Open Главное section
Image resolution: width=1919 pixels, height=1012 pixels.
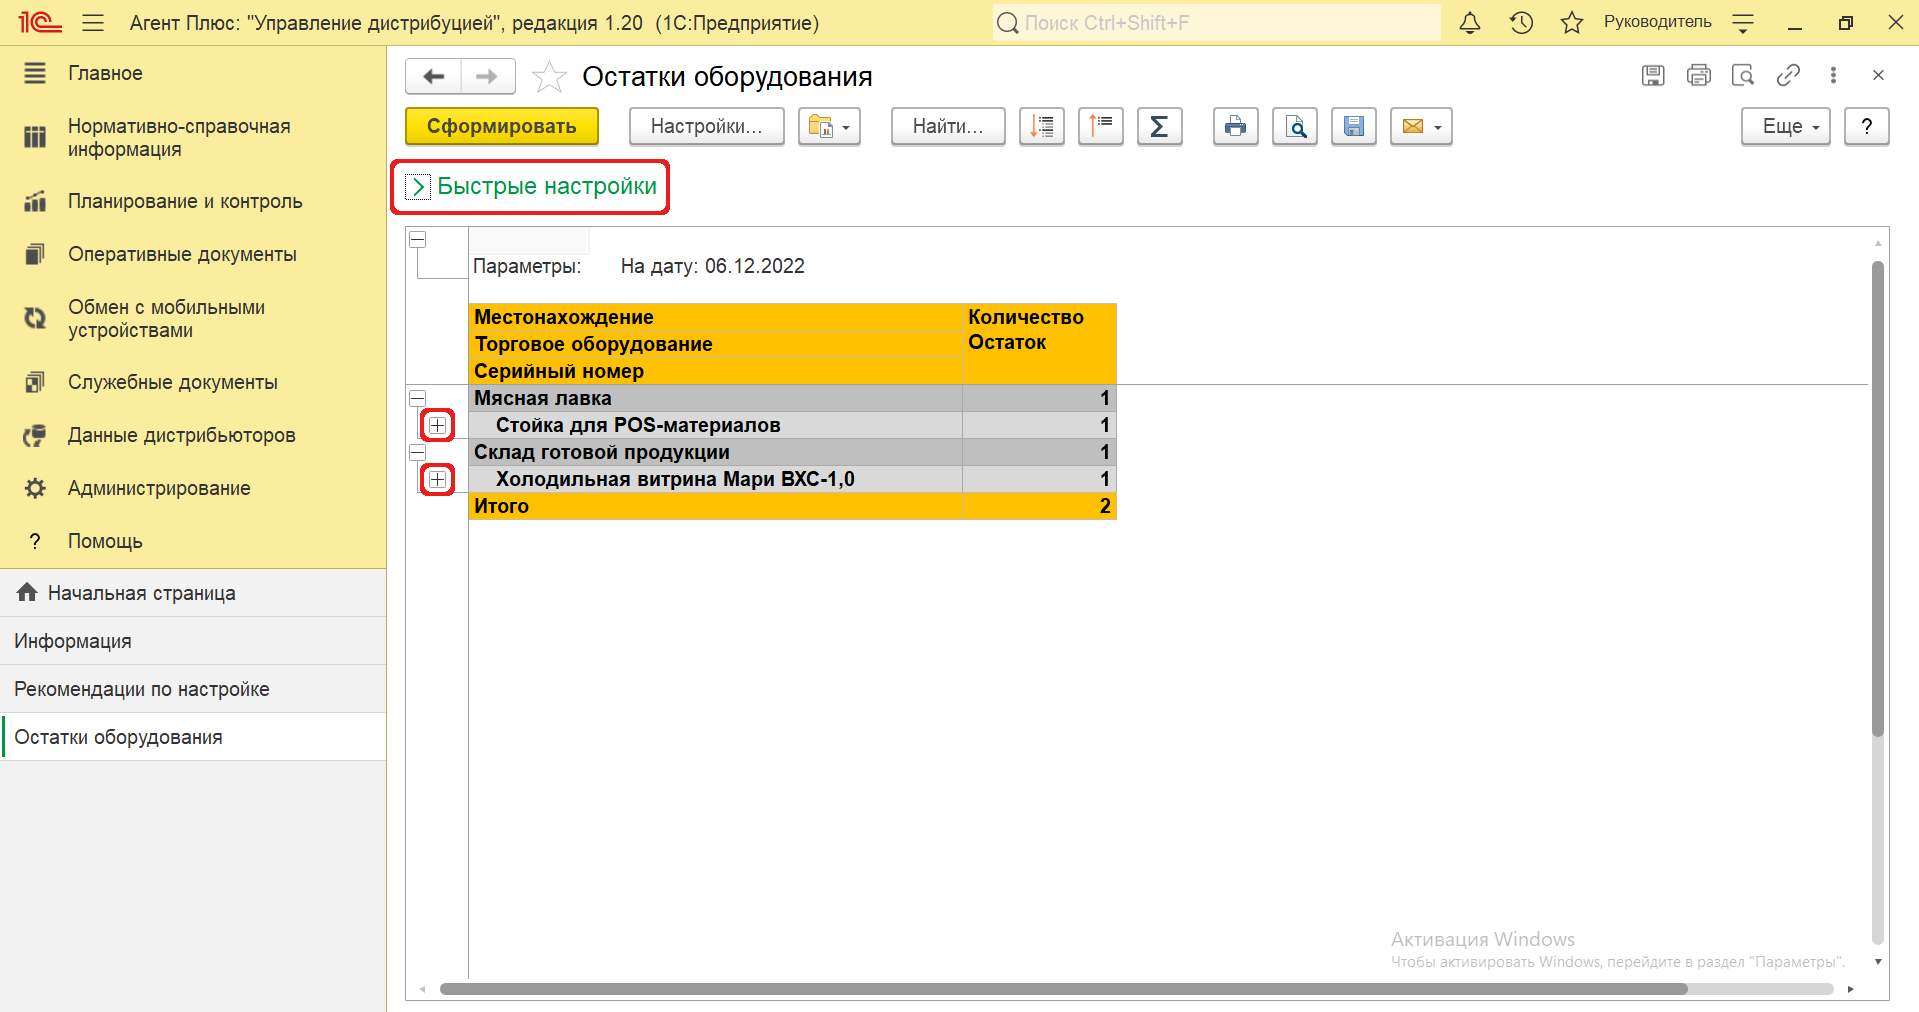[x=193, y=73]
